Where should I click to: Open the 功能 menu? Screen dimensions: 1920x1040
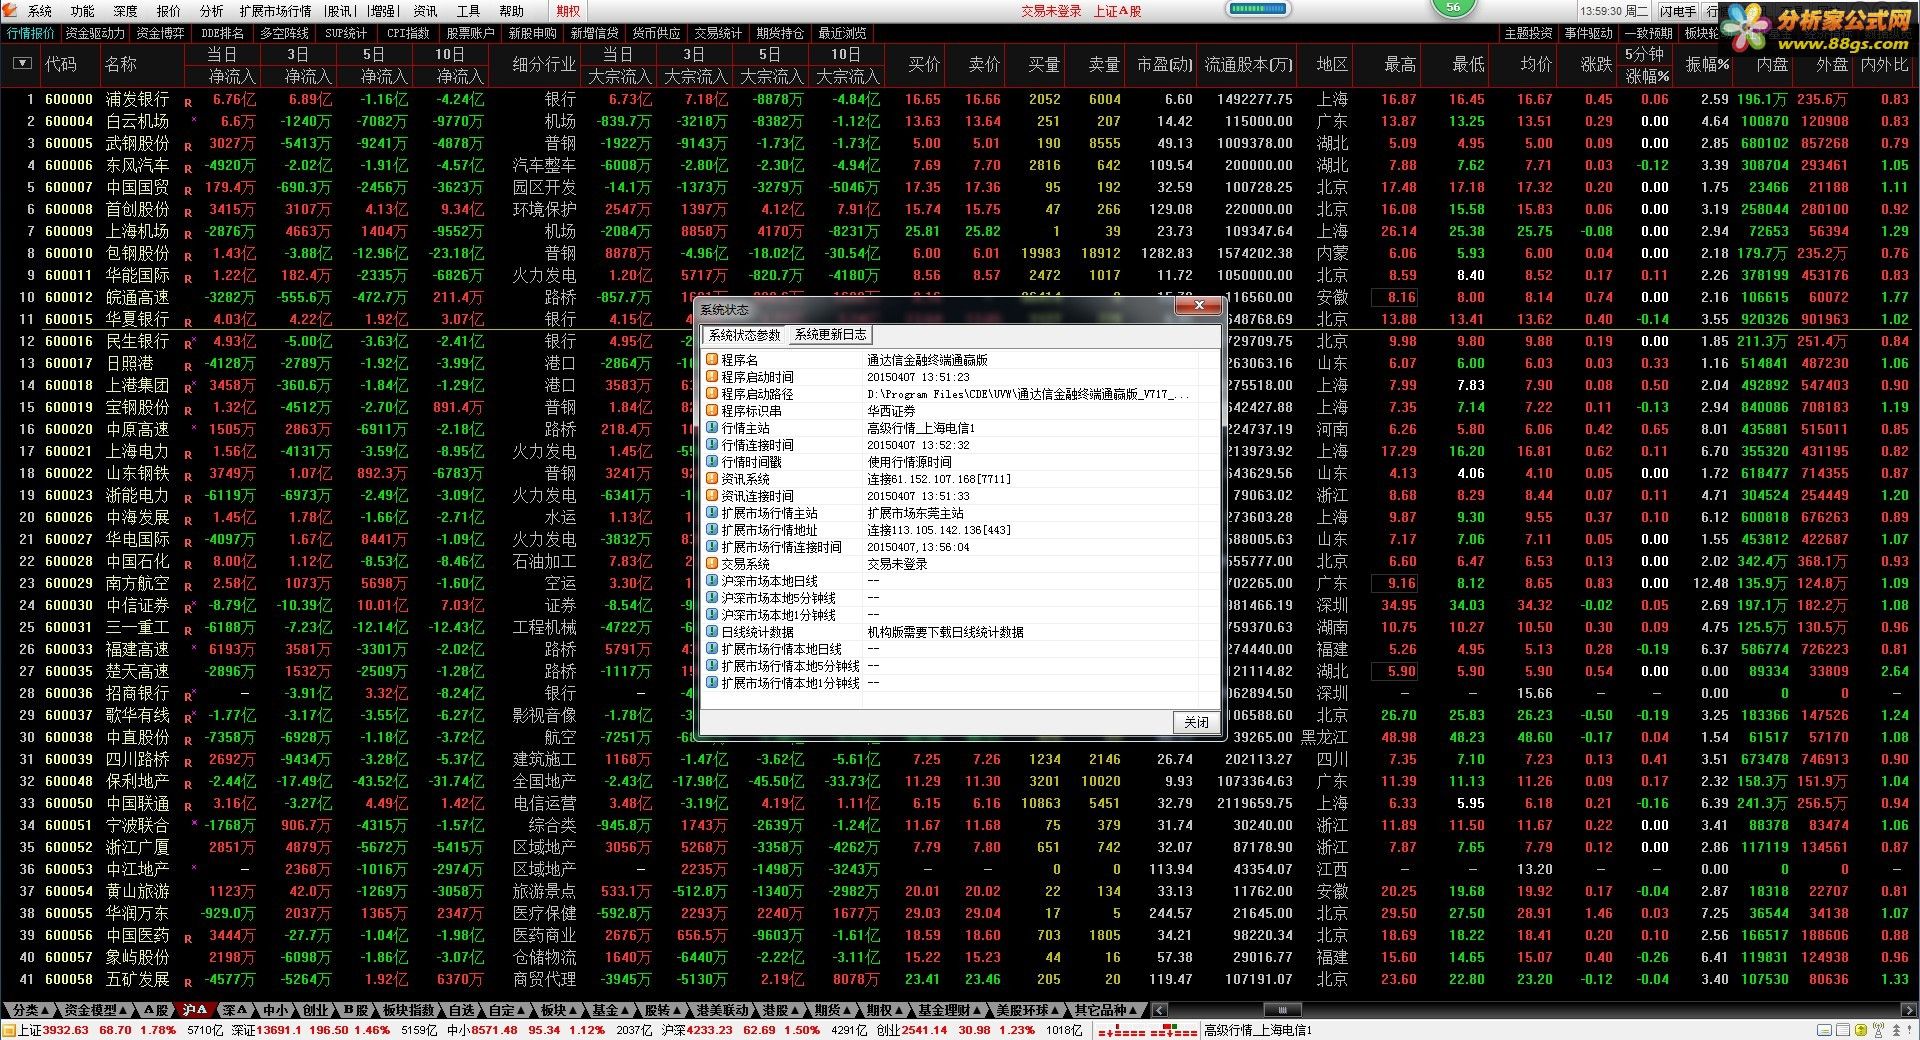[83, 11]
